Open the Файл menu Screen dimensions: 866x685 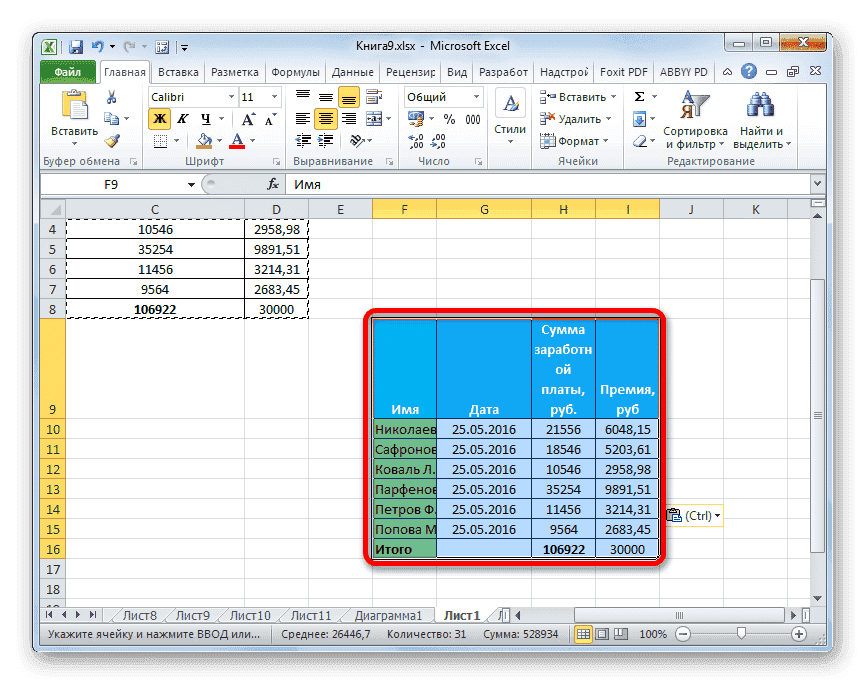coord(66,71)
